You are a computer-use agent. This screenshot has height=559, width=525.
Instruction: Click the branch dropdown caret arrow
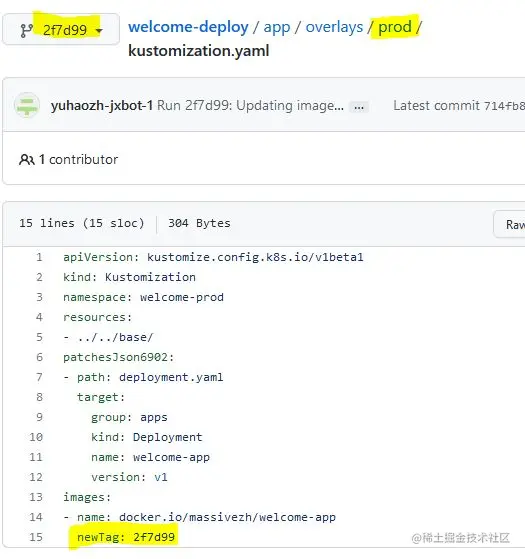pos(99,31)
